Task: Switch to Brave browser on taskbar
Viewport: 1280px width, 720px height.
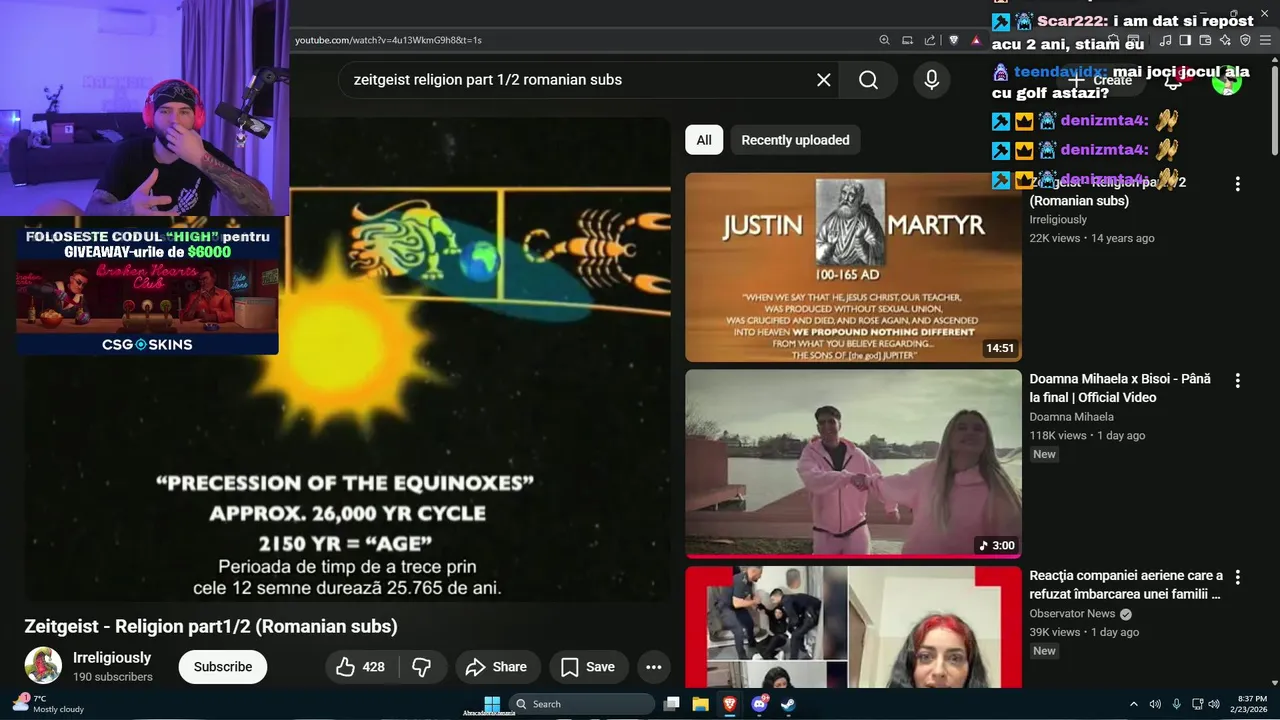Action: (x=730, y=704)
